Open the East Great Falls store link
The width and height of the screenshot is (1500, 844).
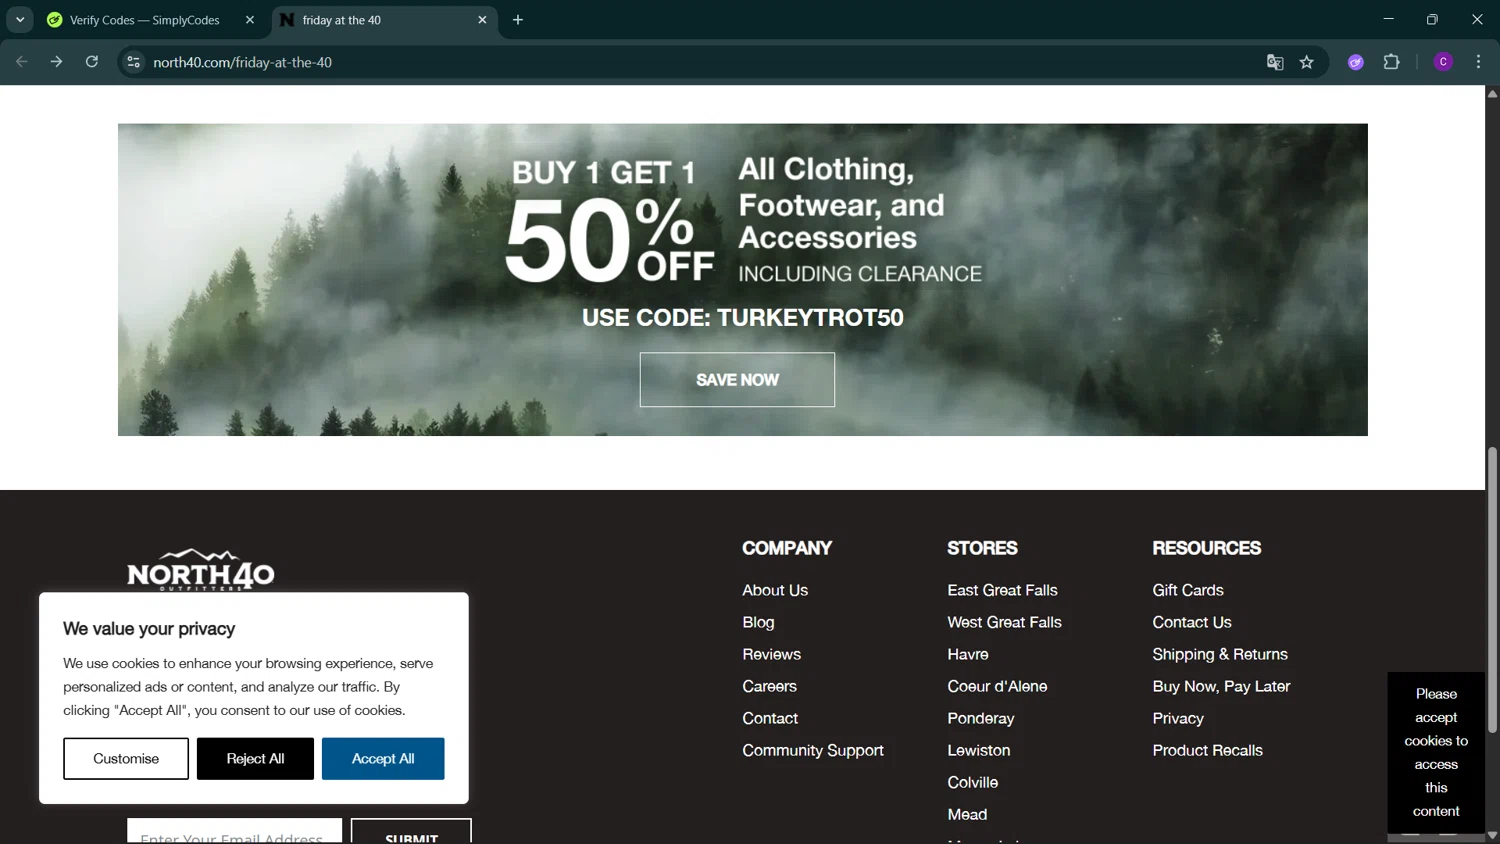click(1002, 590)
